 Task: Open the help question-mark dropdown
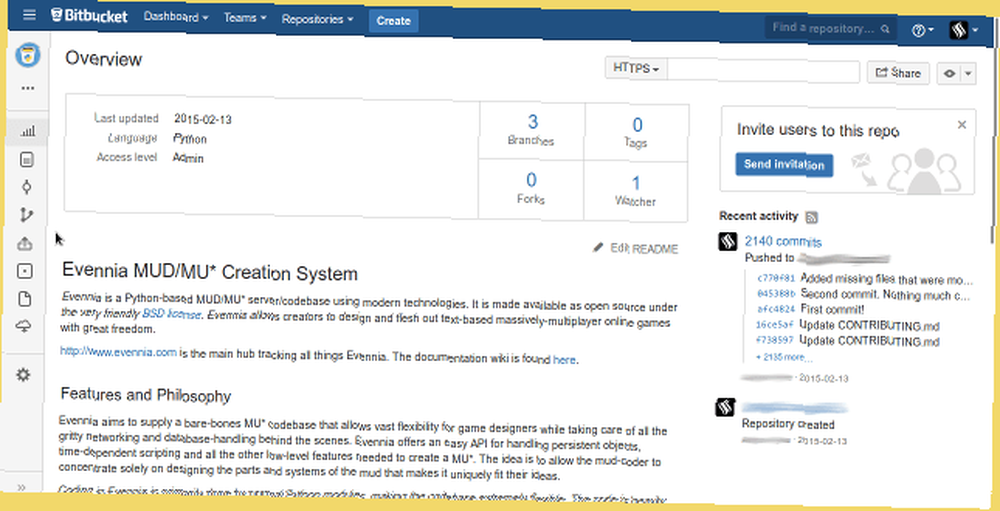(922, 30)
